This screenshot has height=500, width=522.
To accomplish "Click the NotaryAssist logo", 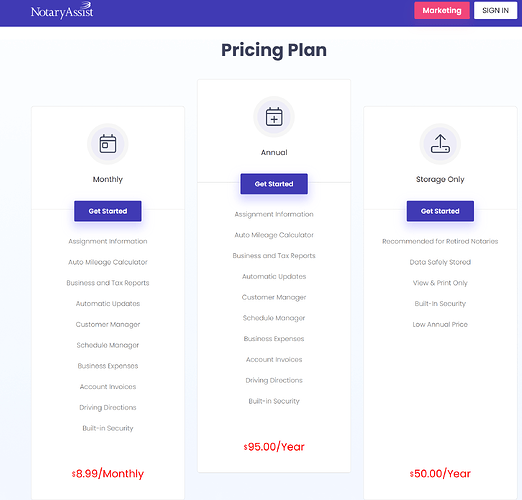I will click(62, 10).
